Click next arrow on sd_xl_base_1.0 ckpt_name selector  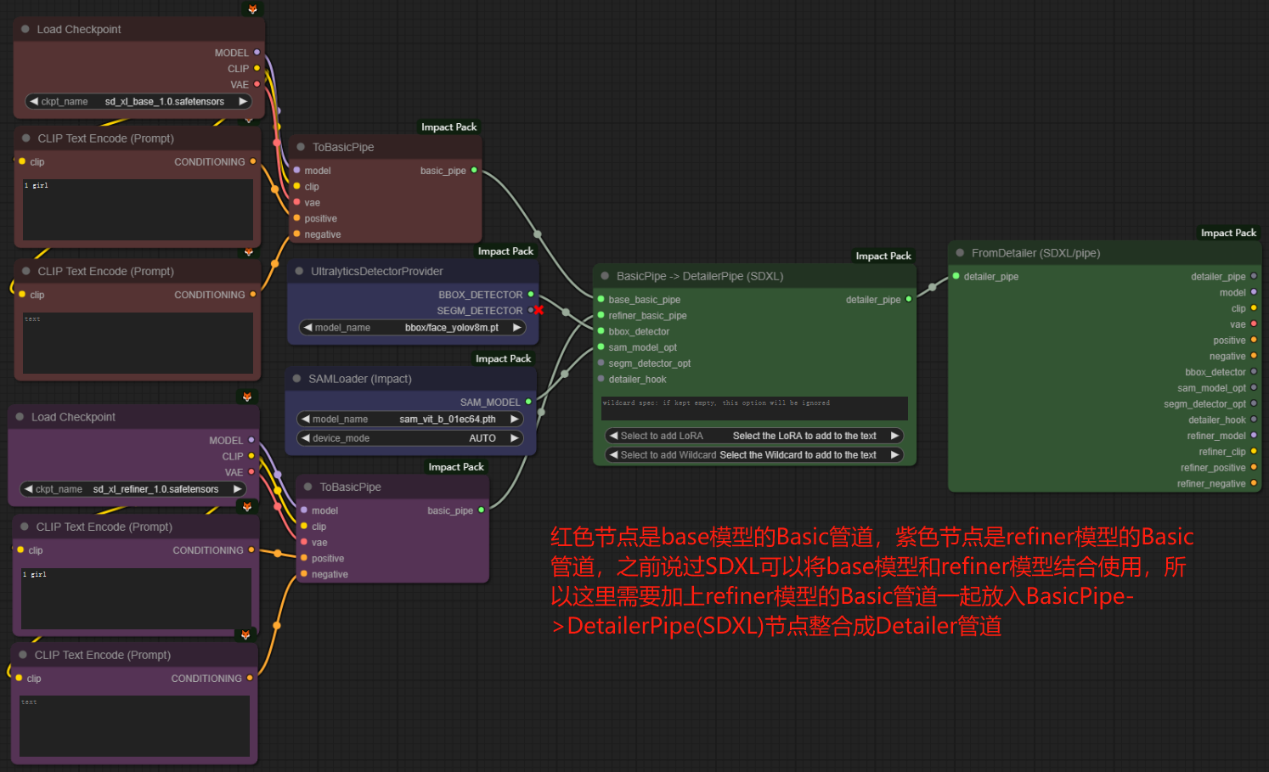click(x=243, y=101)
